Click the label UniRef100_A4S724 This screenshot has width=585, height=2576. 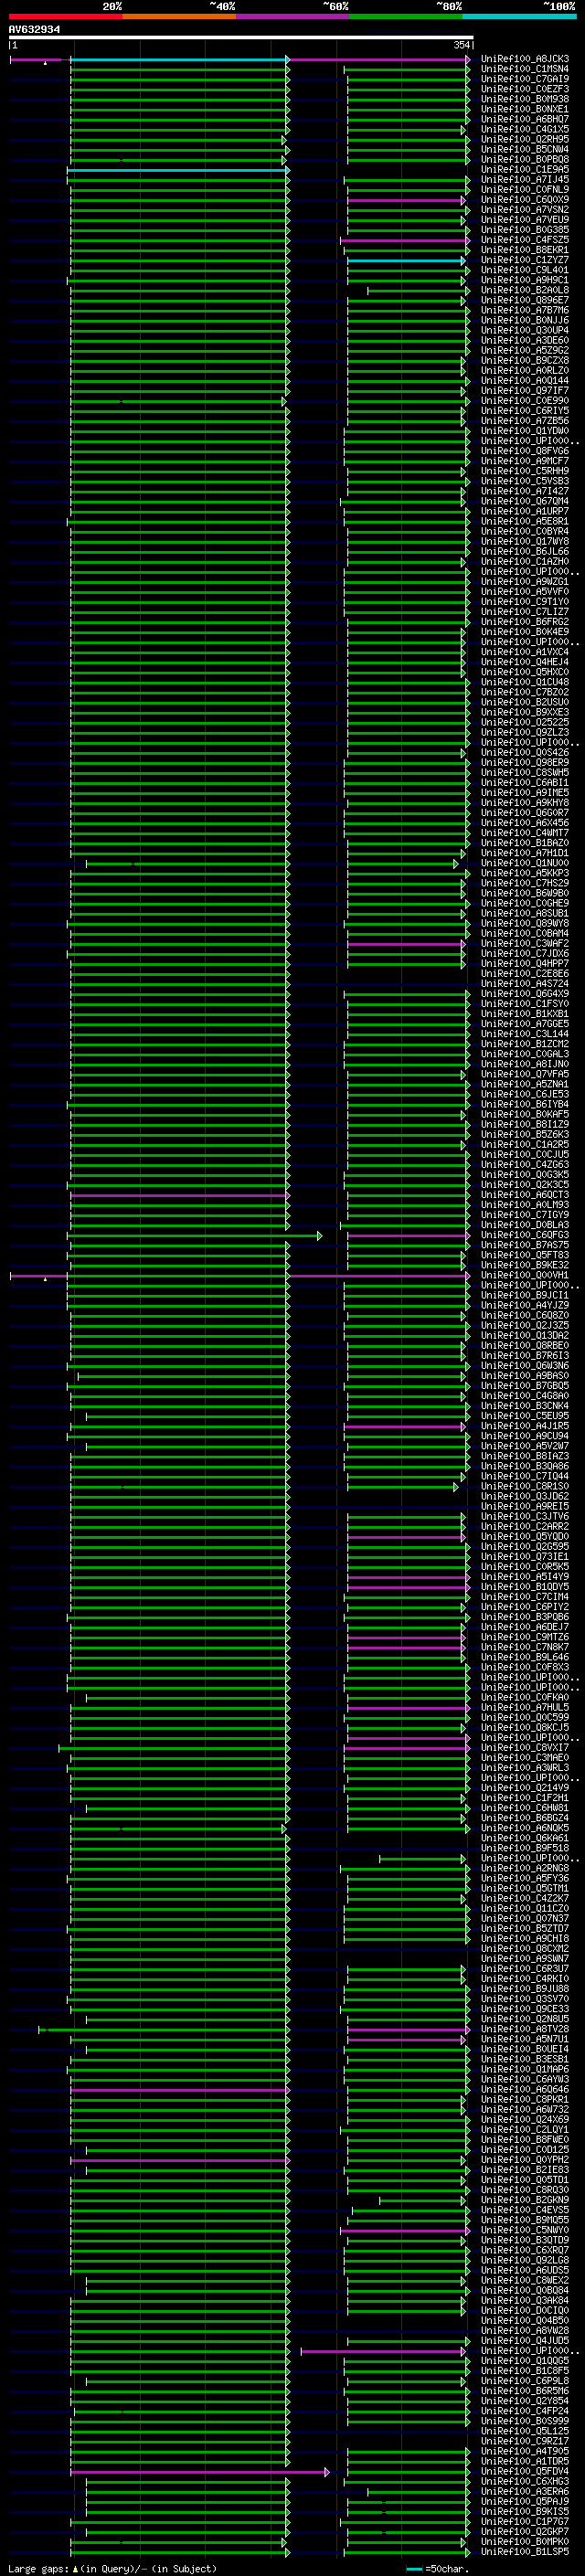point(525,983)
